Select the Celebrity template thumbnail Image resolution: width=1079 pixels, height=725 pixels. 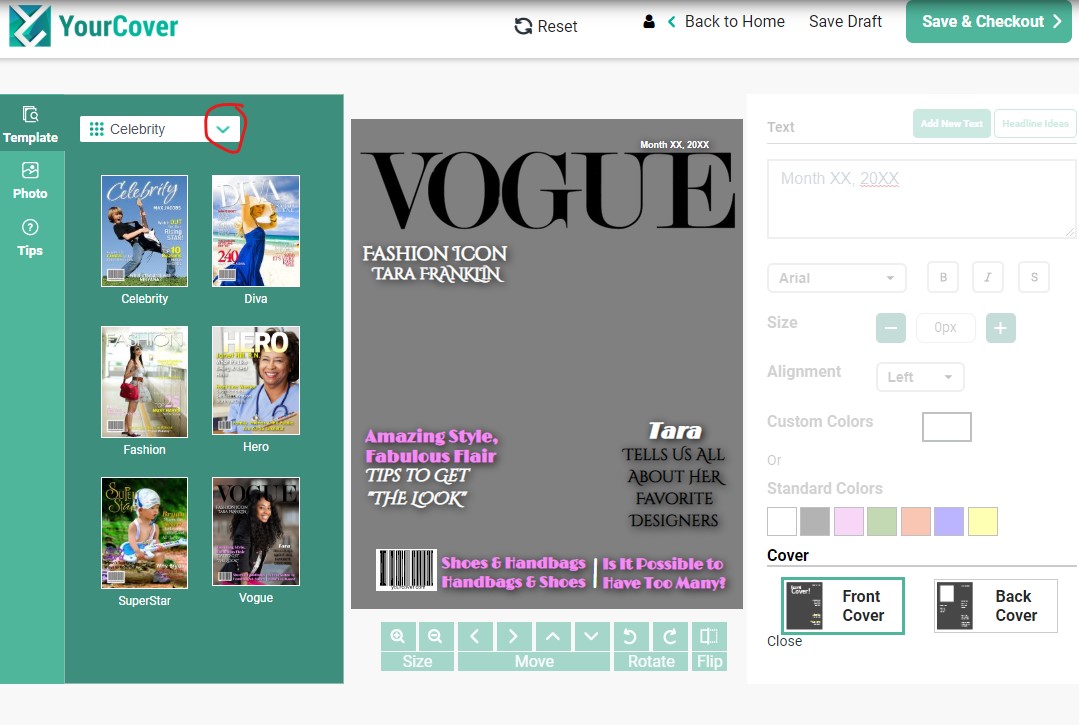coord(145,230)
